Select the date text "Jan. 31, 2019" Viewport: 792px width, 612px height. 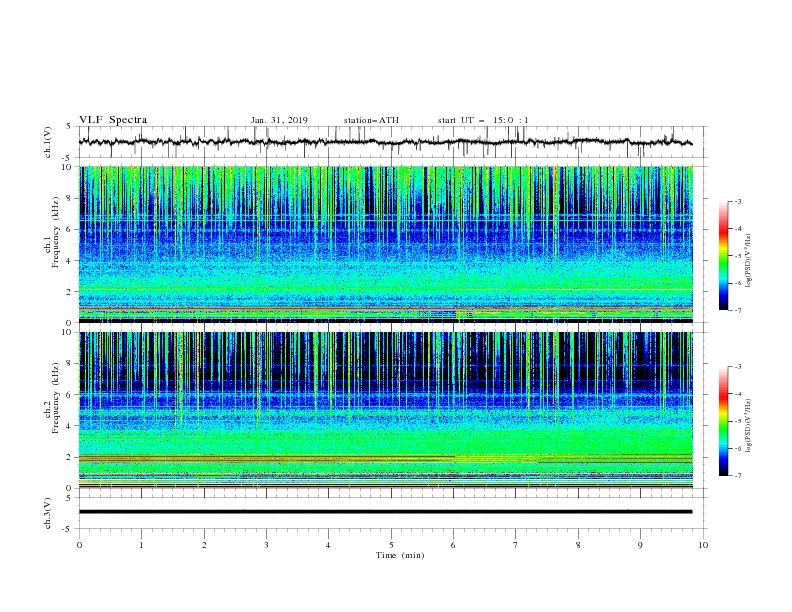279,120
